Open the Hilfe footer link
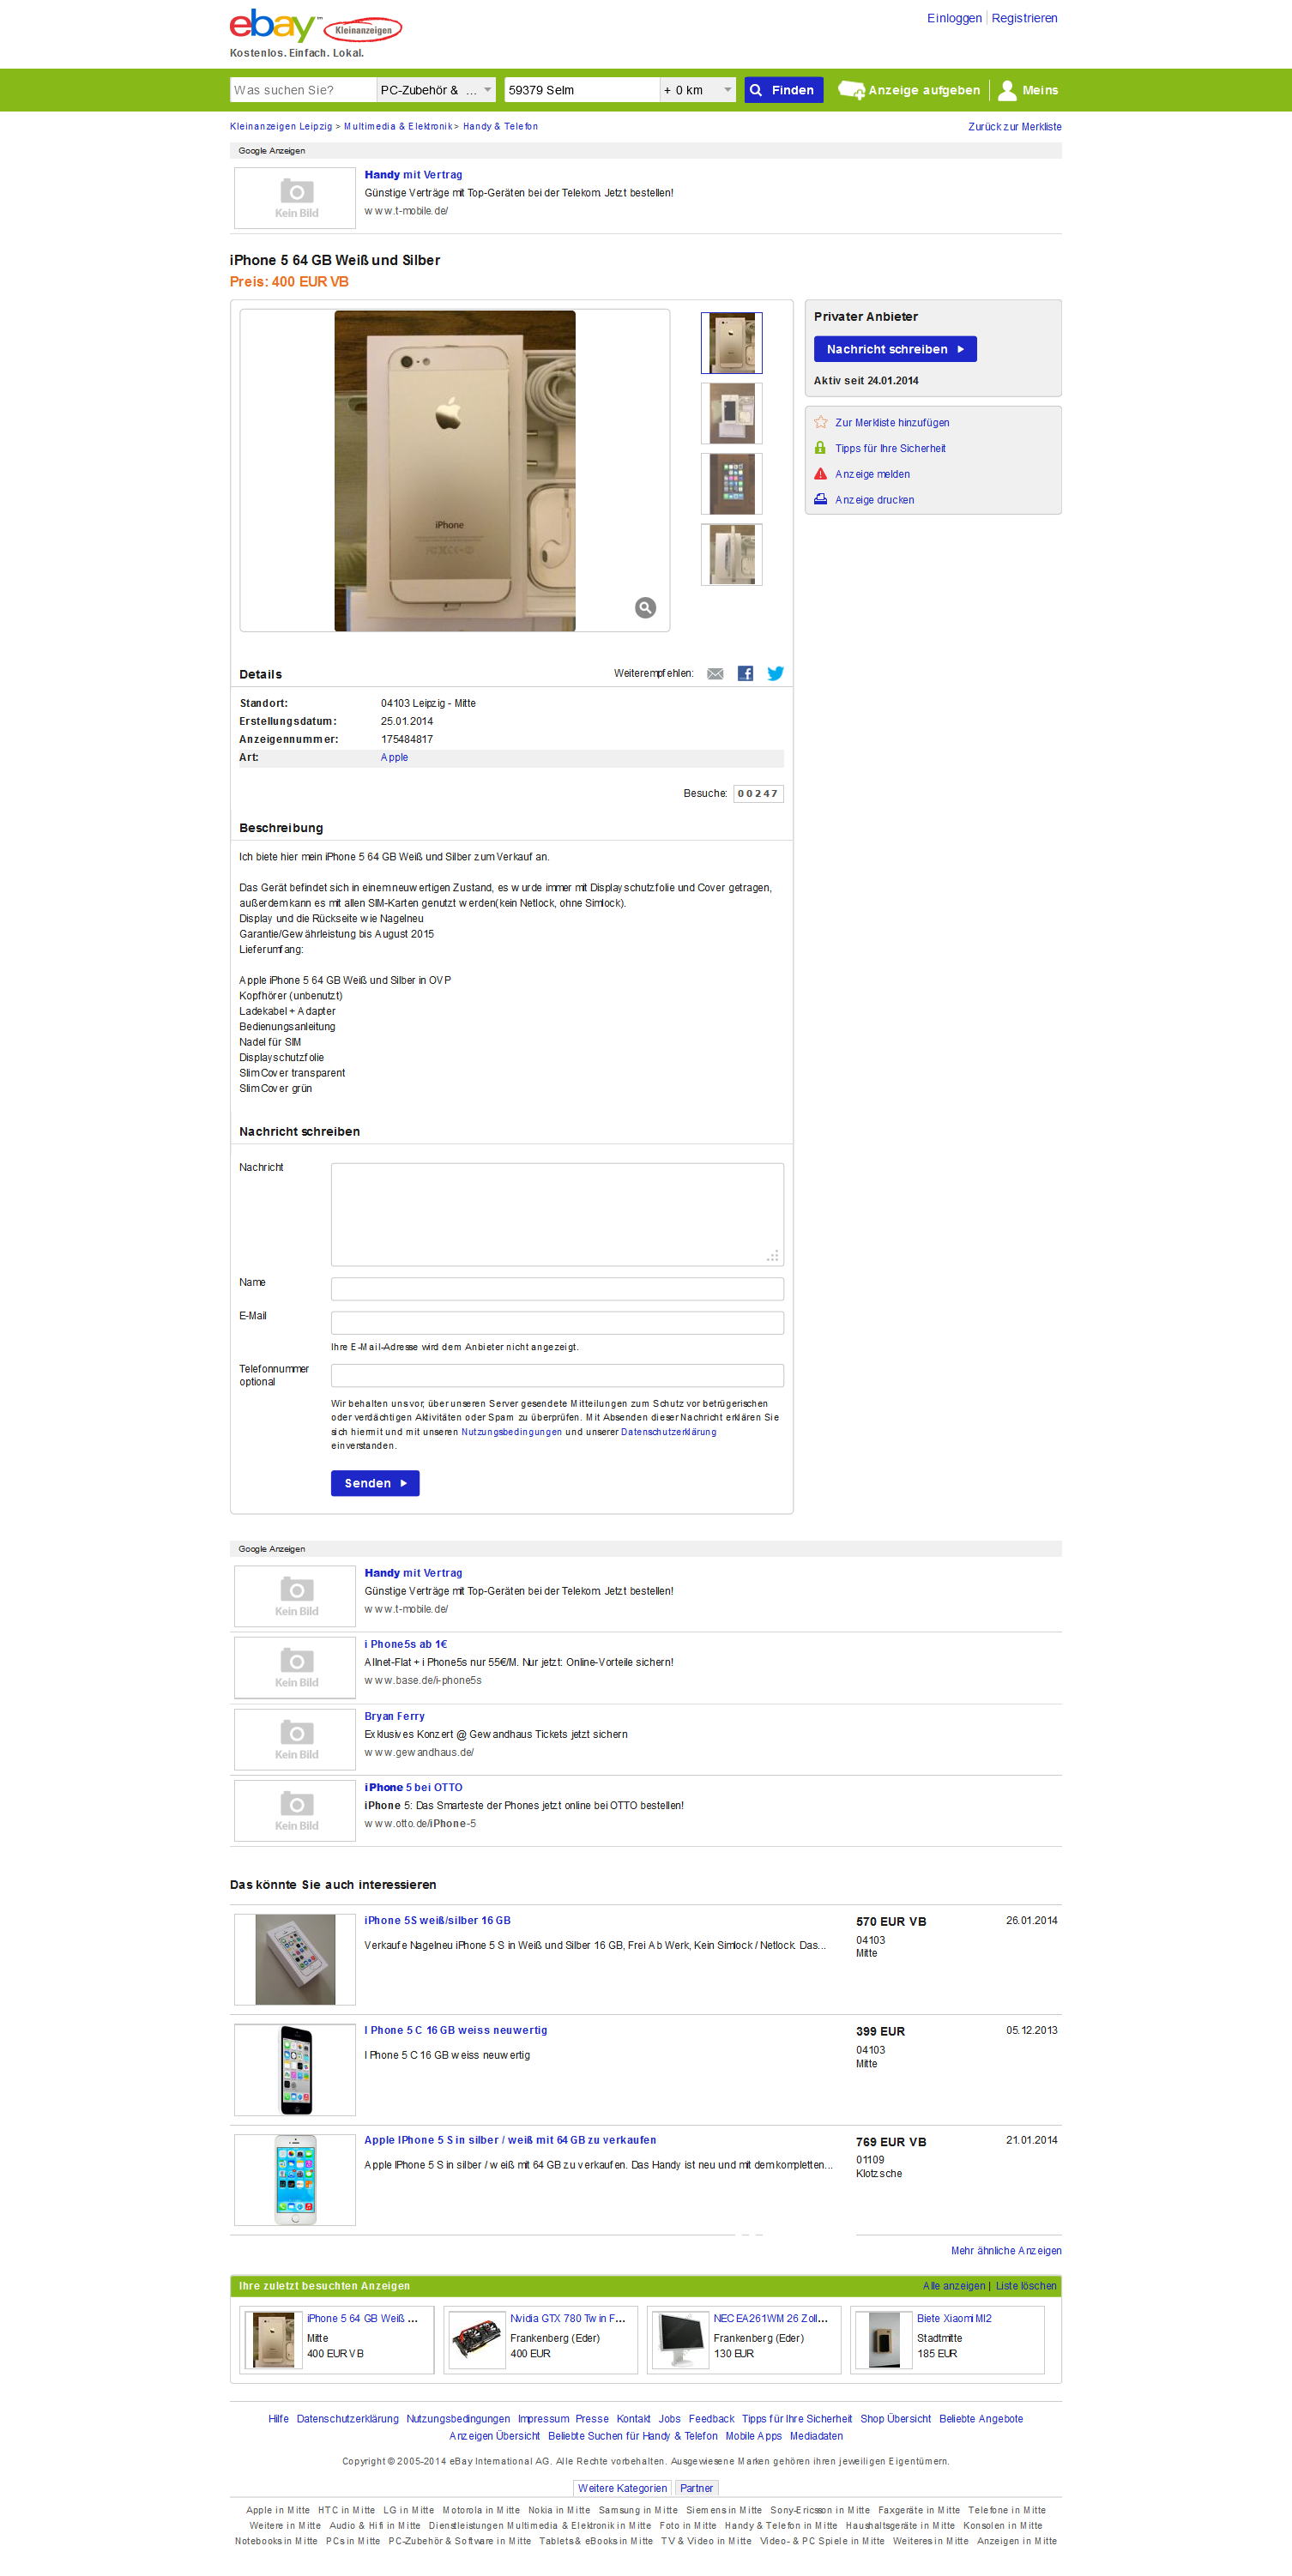 (x=278, y=2419)
